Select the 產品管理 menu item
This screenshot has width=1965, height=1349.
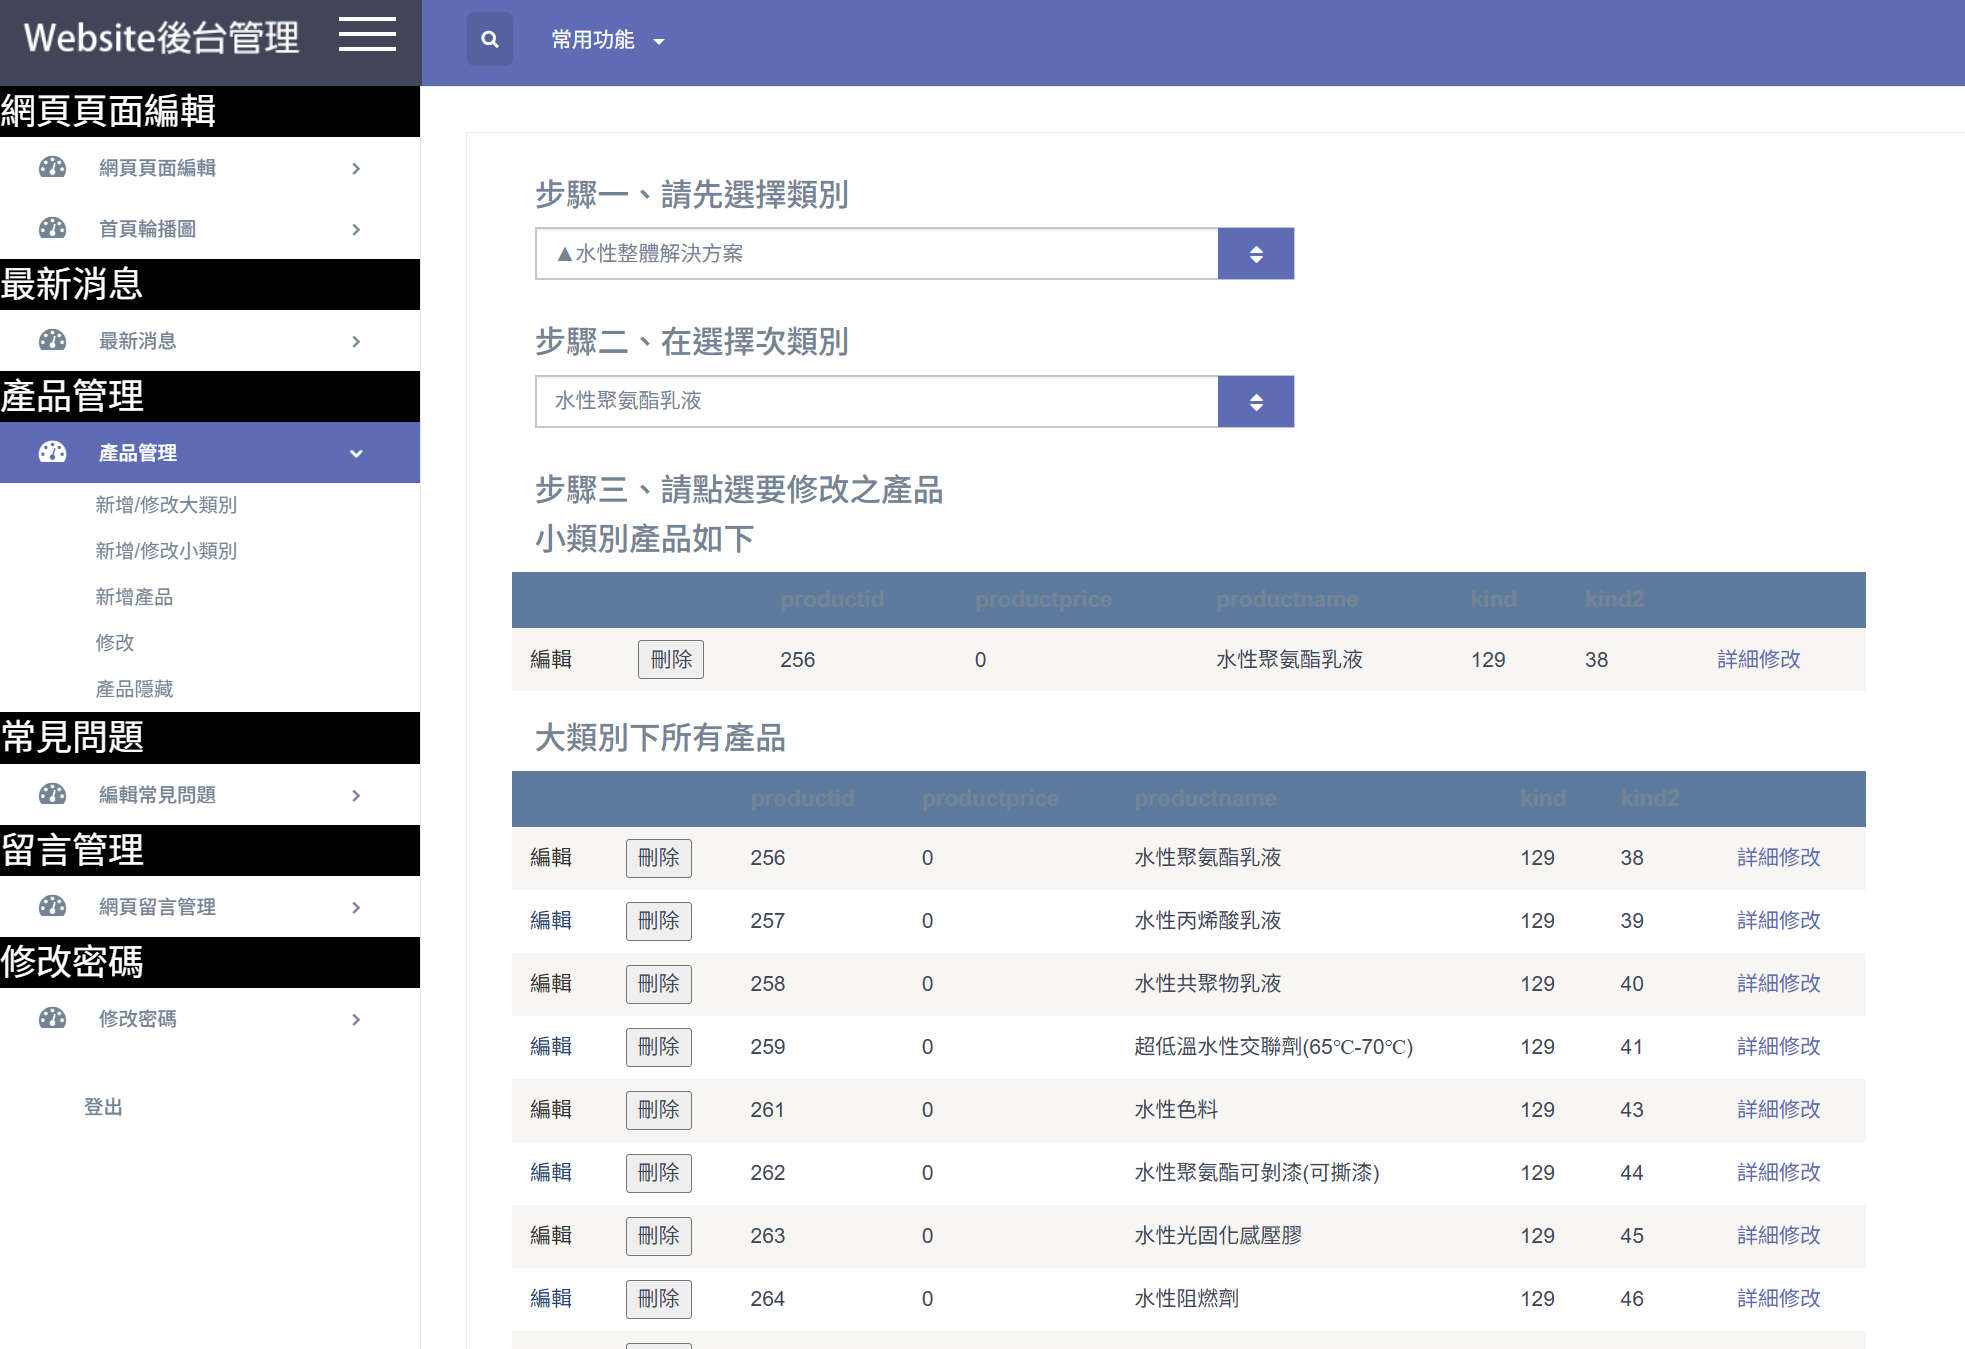coord(210,453)
